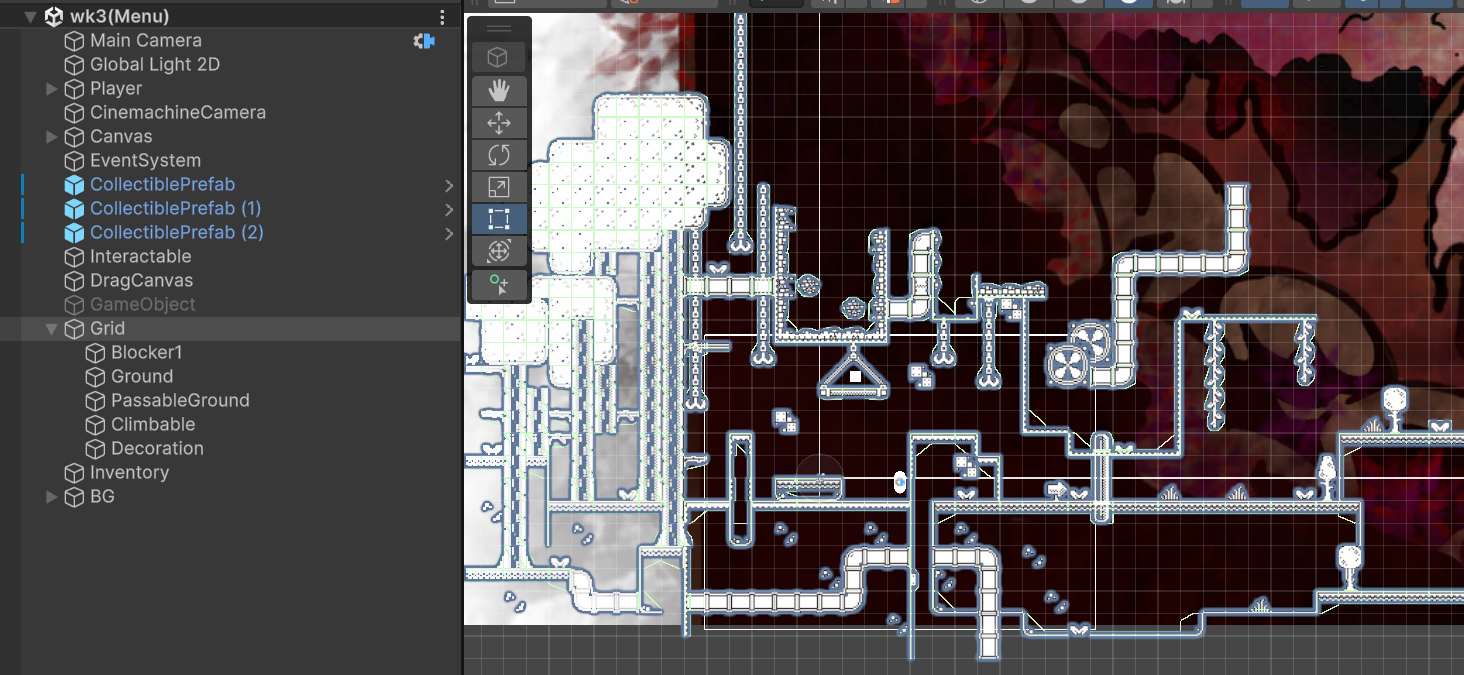This screenshot has width=1464, height=675.
Task: Select the Scale tool
Action: [499, 187]
